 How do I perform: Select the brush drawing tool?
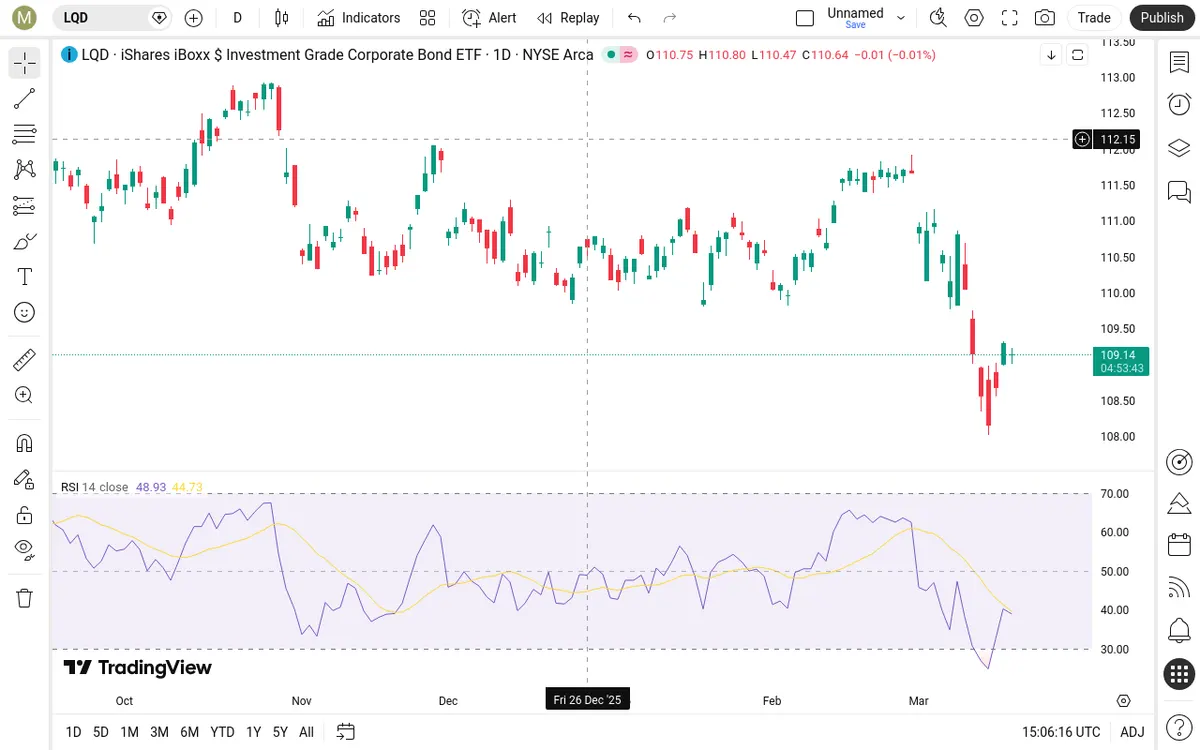(x=25, y=241)
